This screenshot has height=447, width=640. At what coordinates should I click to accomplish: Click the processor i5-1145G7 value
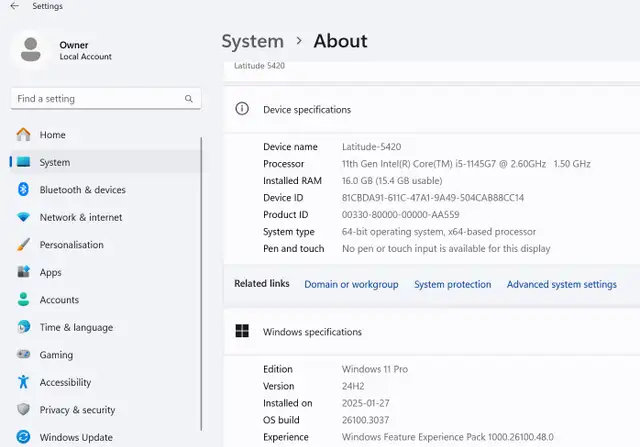pyautogui.click(x=466, y=164)
